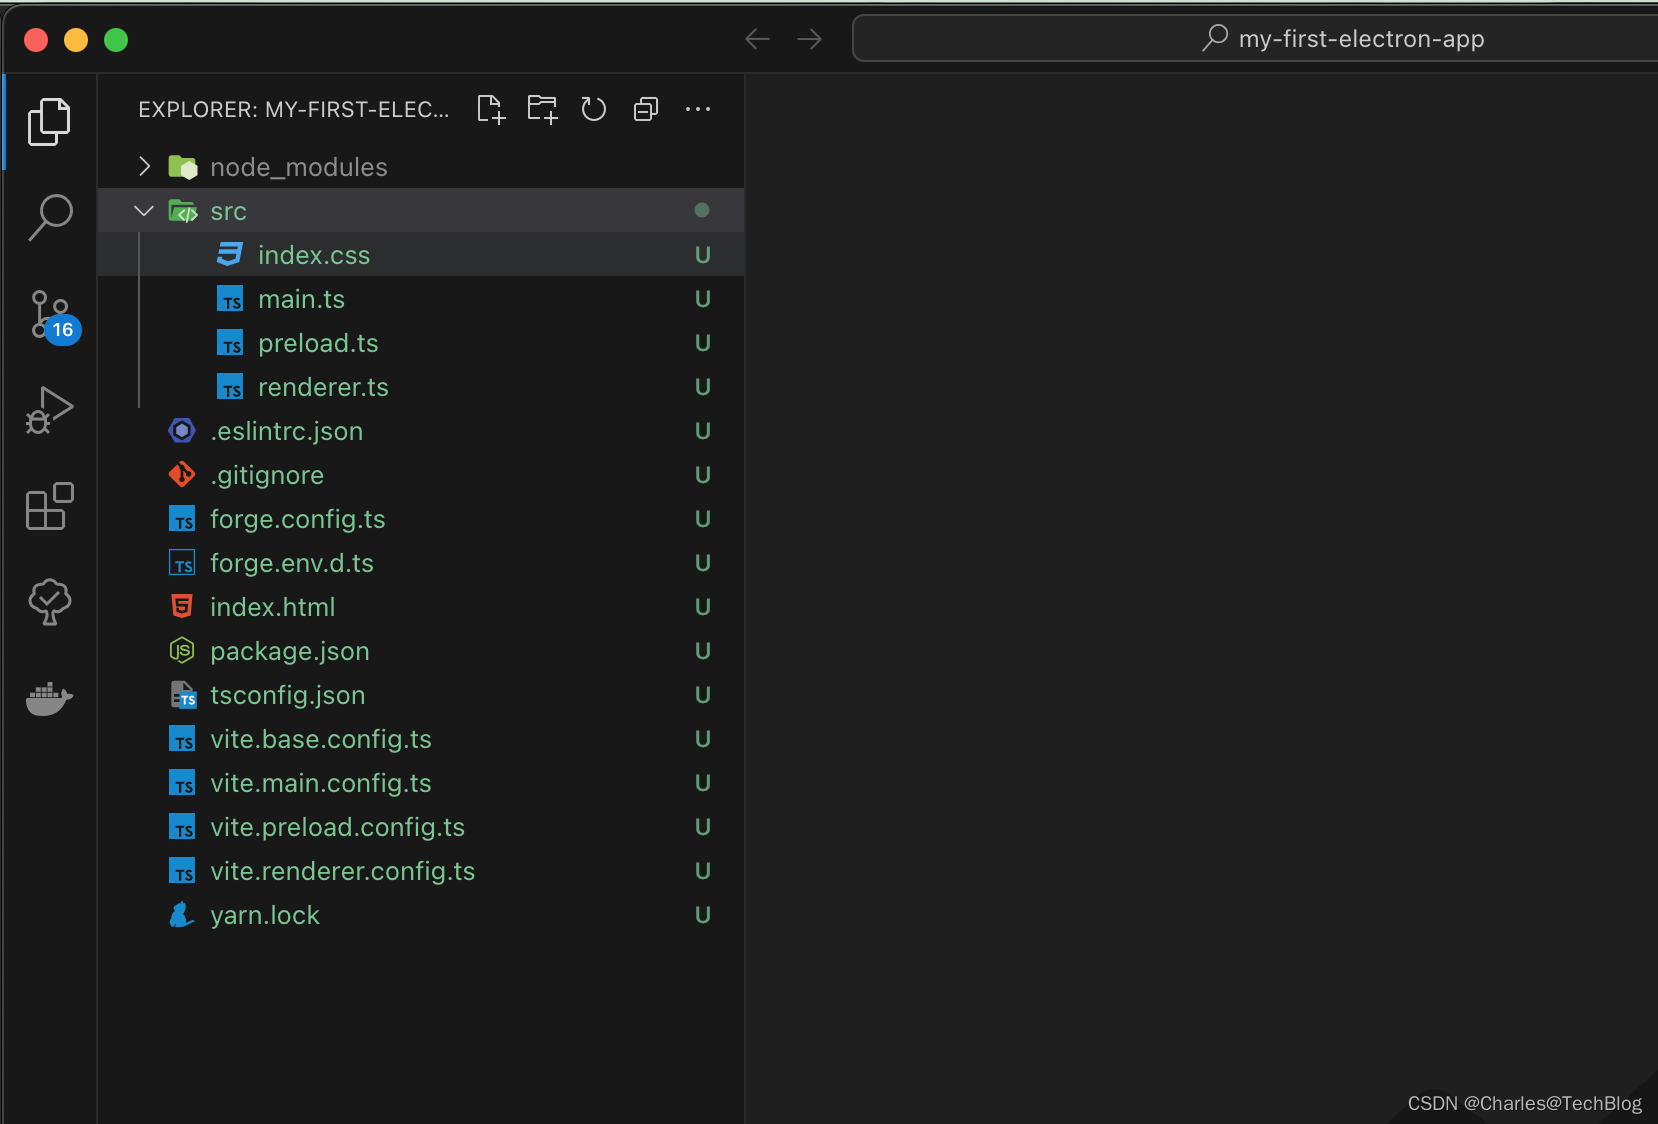
Task: Open the Run and Debug view
Action: 49,410
